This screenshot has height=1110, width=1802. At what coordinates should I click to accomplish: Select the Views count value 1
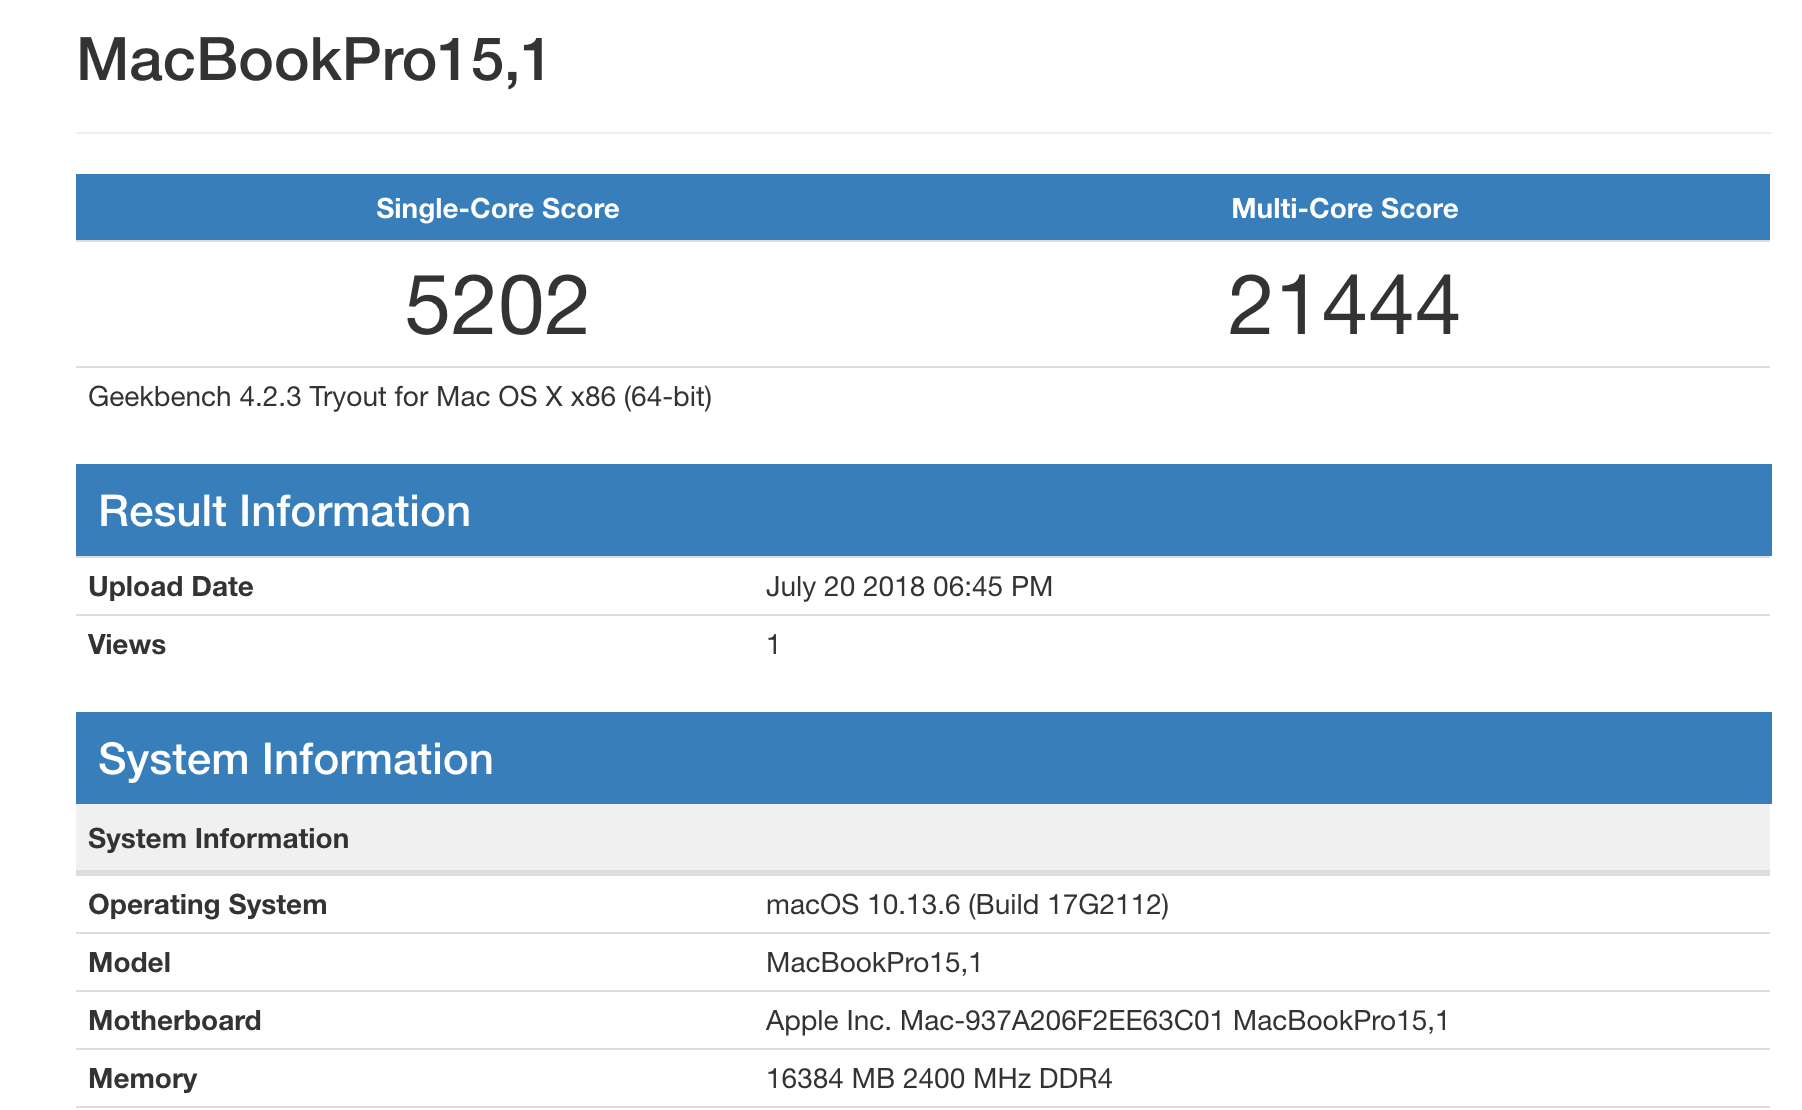pyautogui.click(x=773, y=645)
